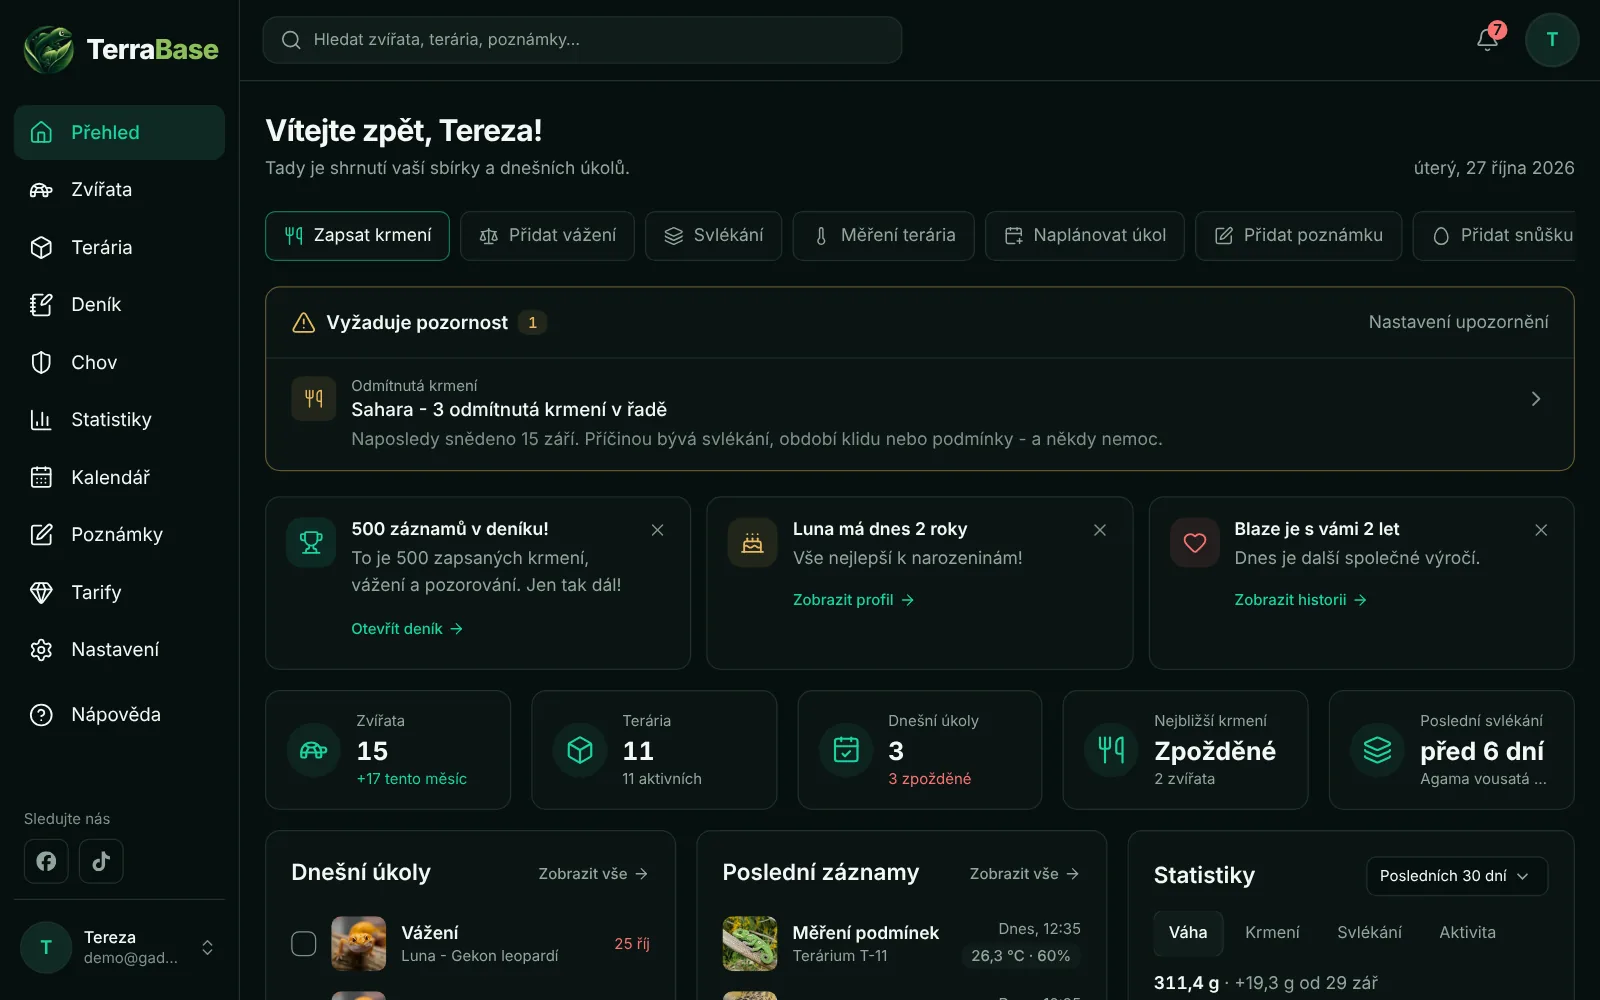Click the TerraBase chameleon logo

(x=48, y=49)
